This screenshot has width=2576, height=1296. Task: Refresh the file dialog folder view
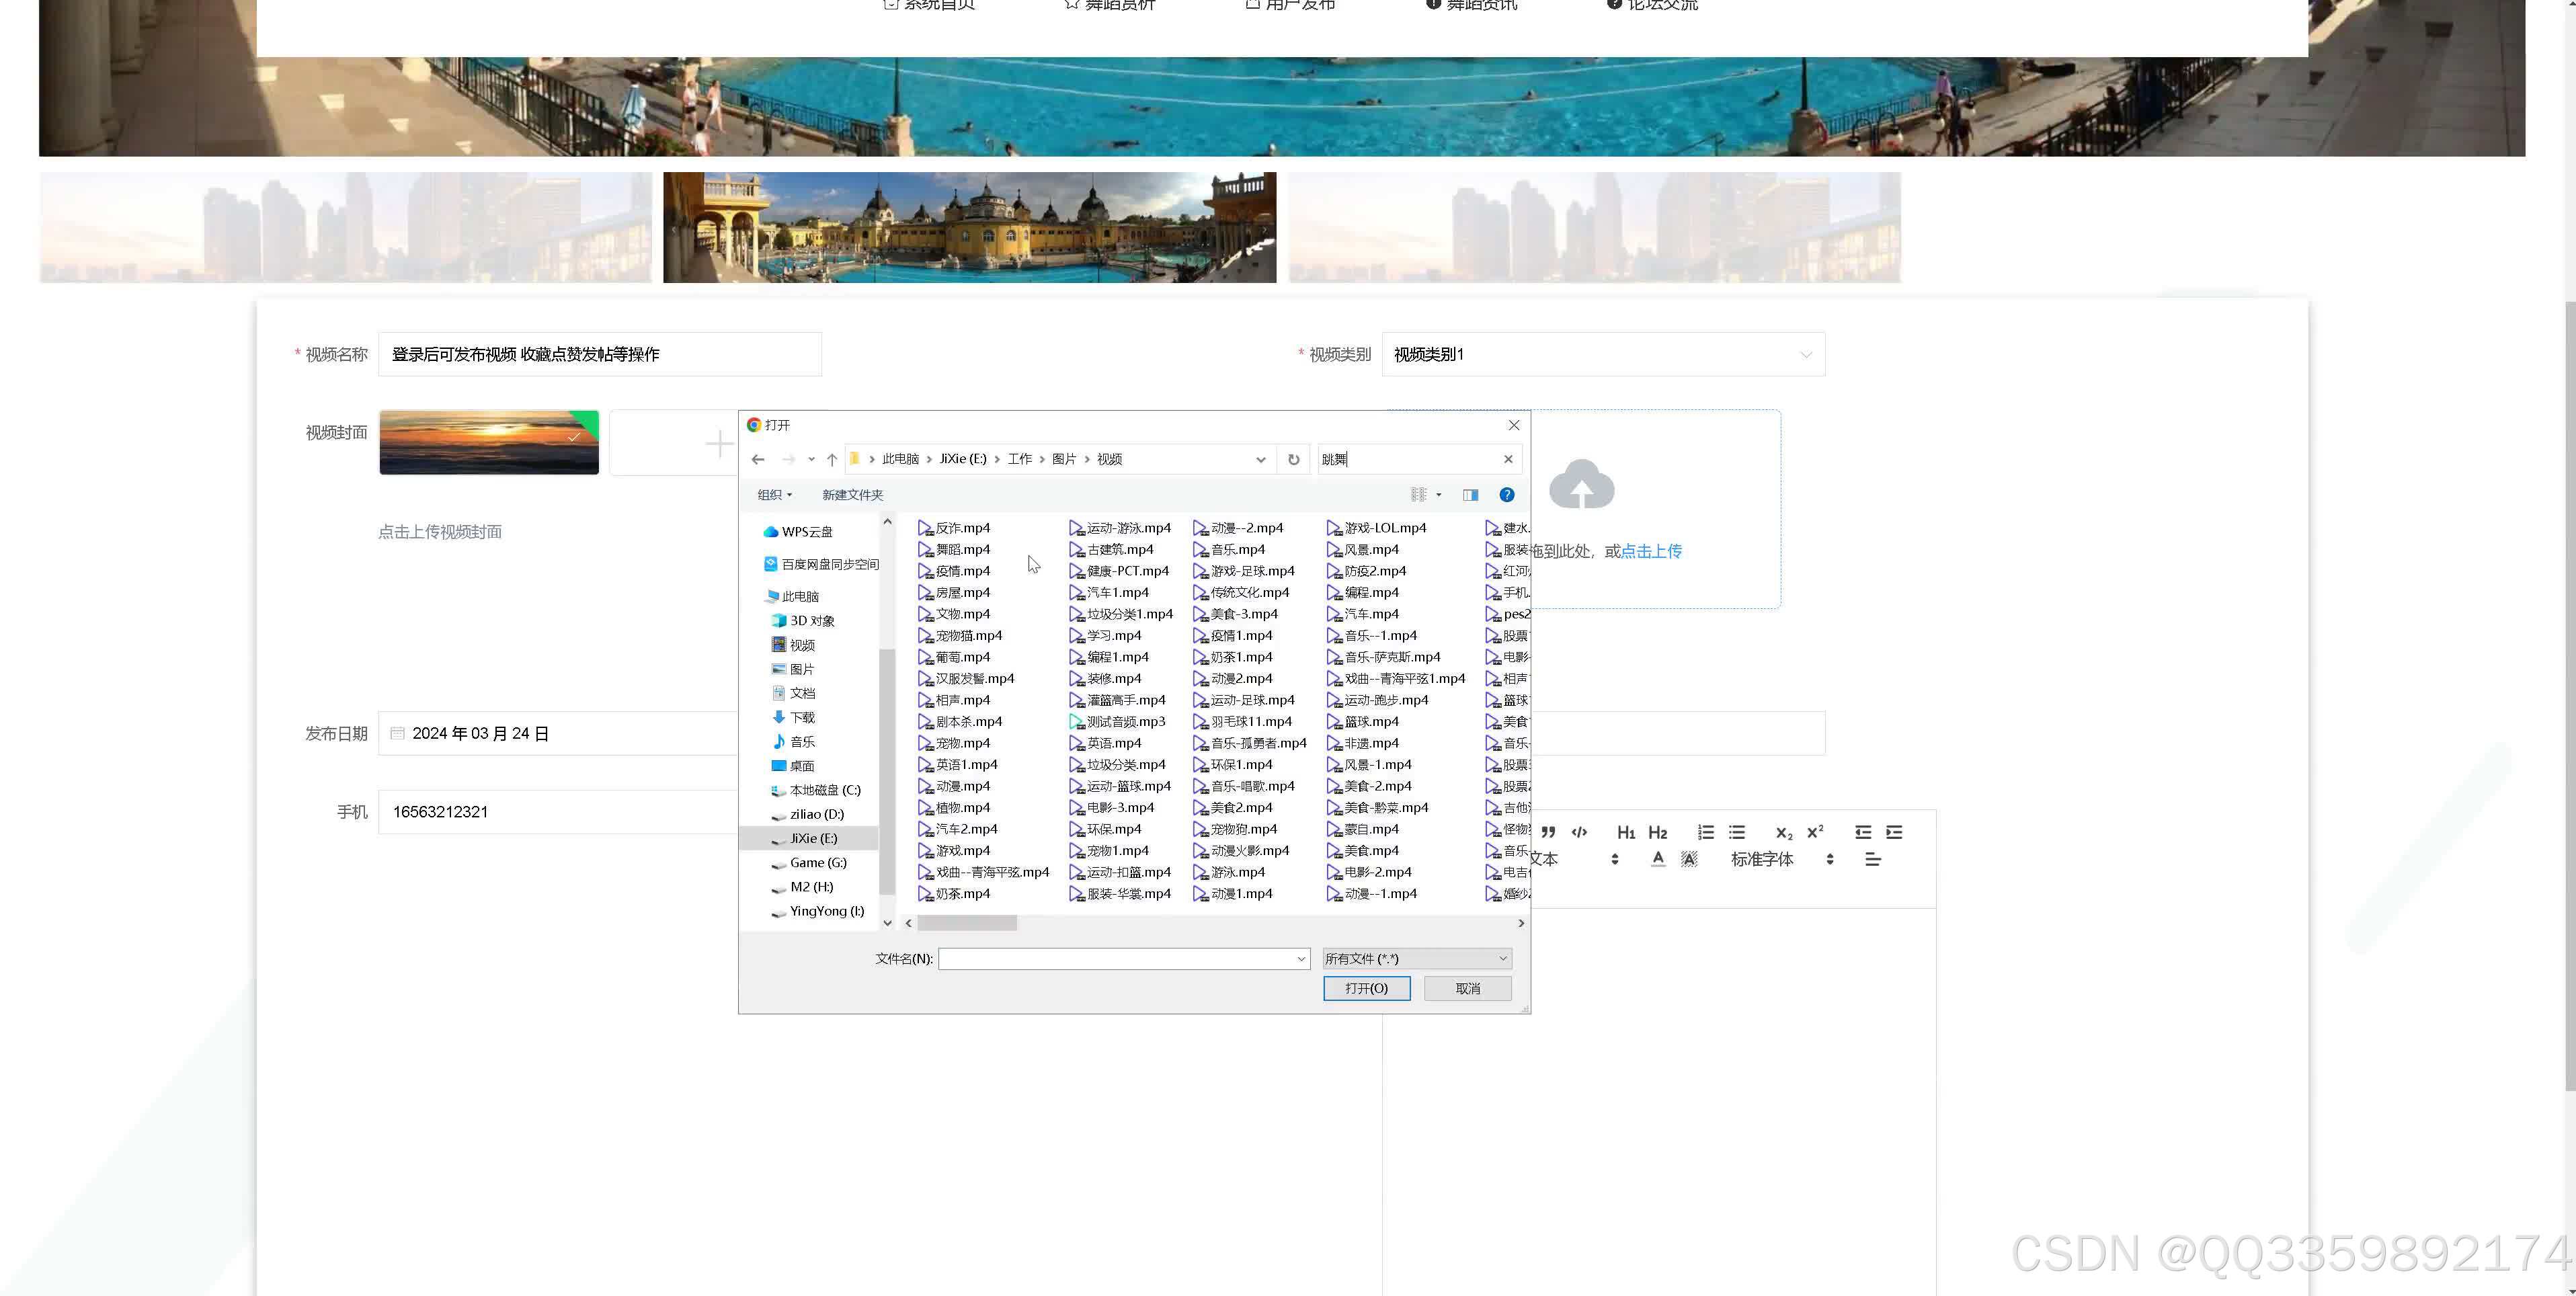(1294, 459)
